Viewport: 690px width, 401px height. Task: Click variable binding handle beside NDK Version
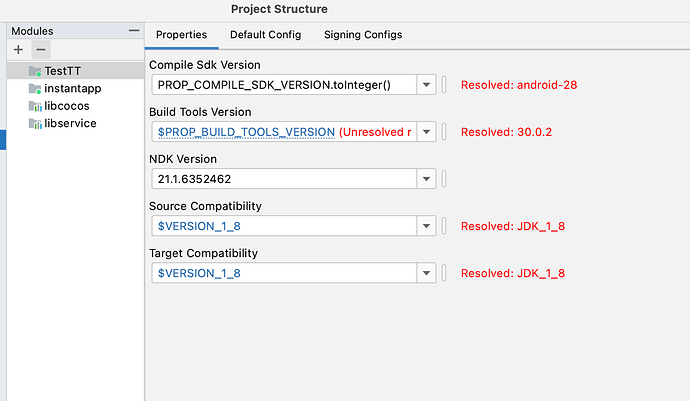(445, 179)
